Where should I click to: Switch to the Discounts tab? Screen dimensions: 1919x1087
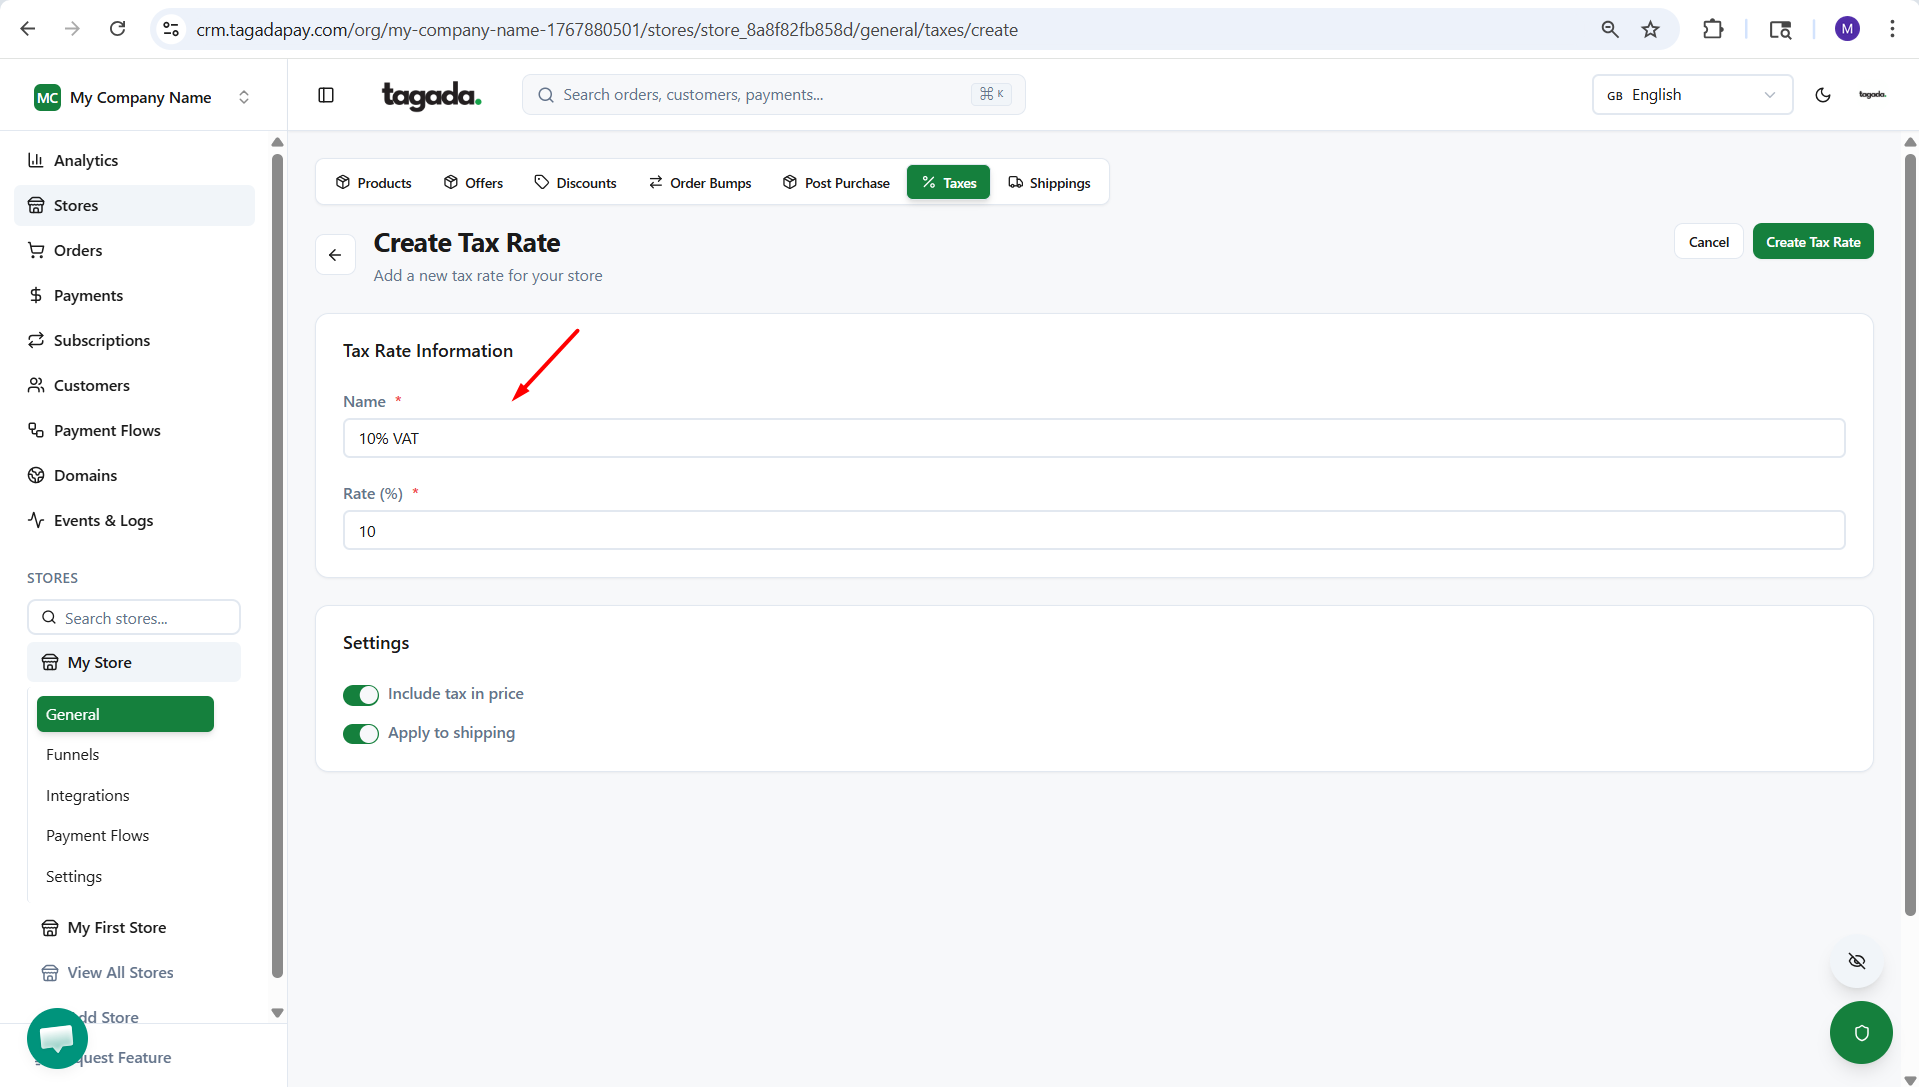click(x=575, y=183)
